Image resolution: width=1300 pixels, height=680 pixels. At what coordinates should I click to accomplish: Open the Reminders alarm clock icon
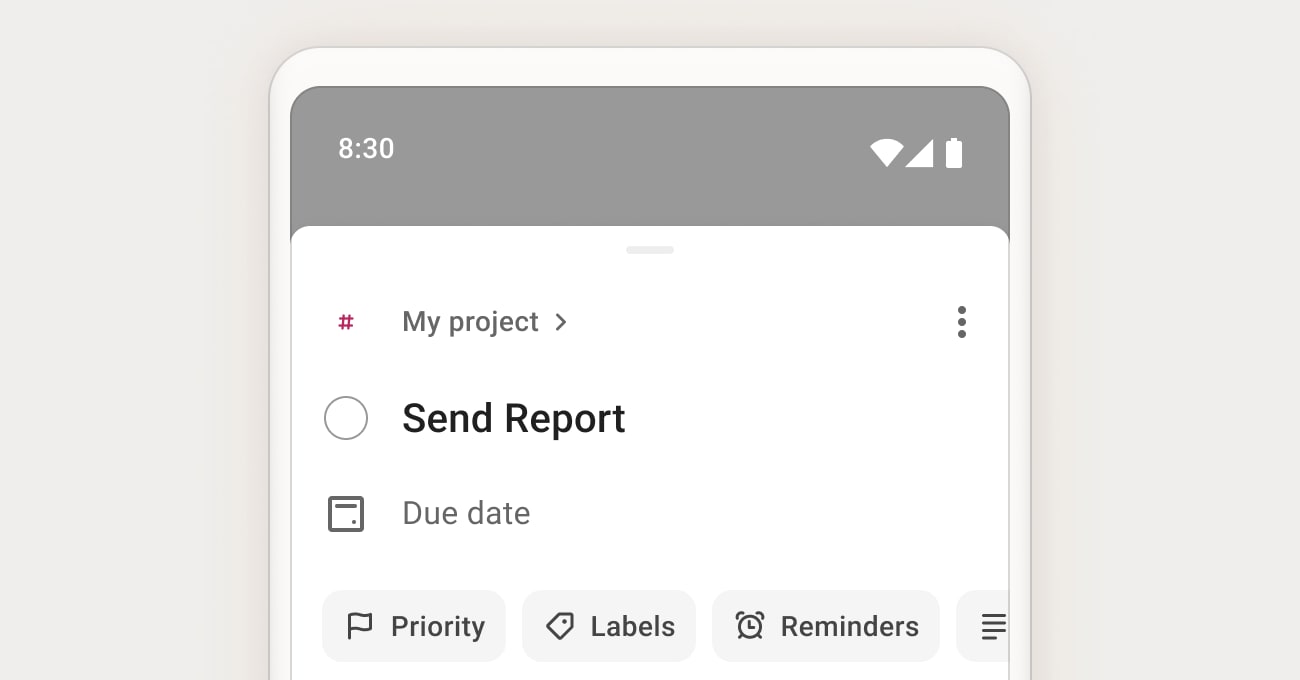pos(750,626)
